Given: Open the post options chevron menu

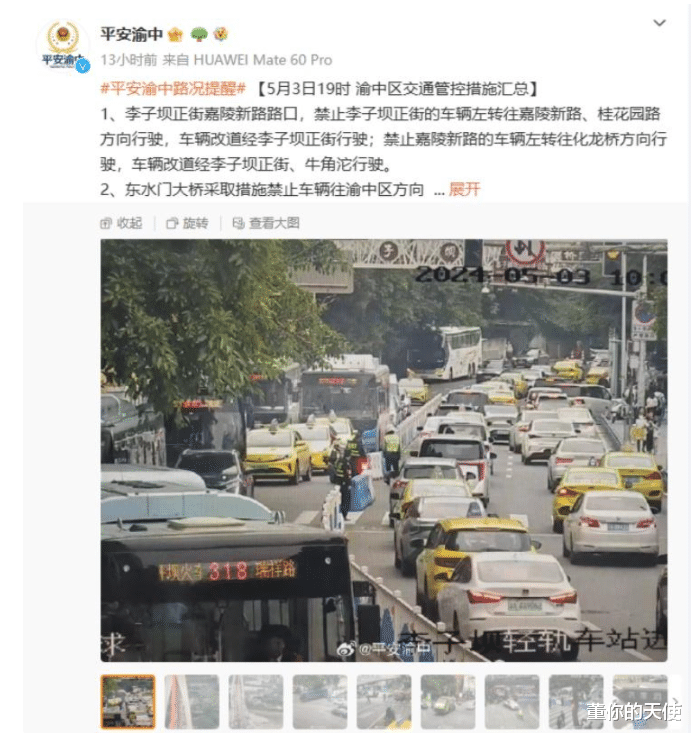Looking at the screenshot, I should coord(659,23).
